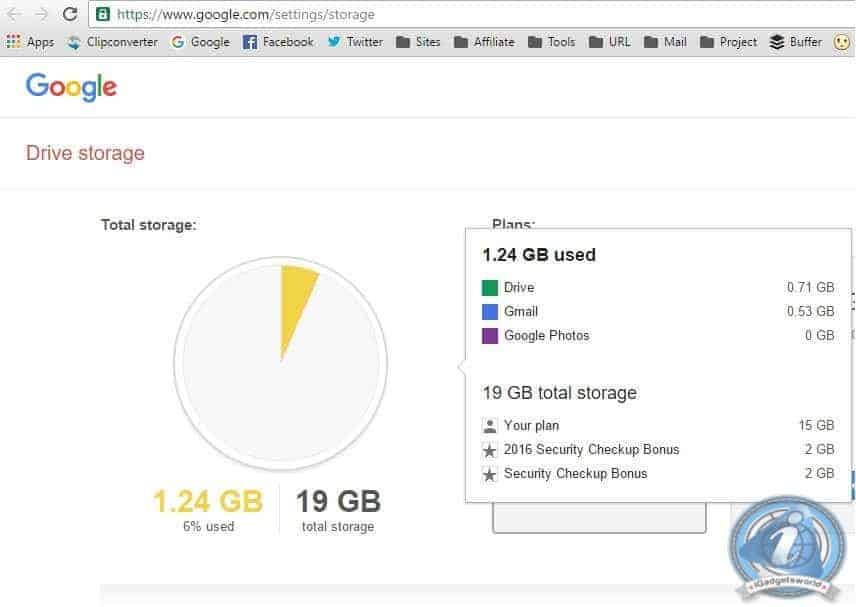Open the Mail bookmark folder
This screenshot has width=856, height=607.
[x=666, y=42]
